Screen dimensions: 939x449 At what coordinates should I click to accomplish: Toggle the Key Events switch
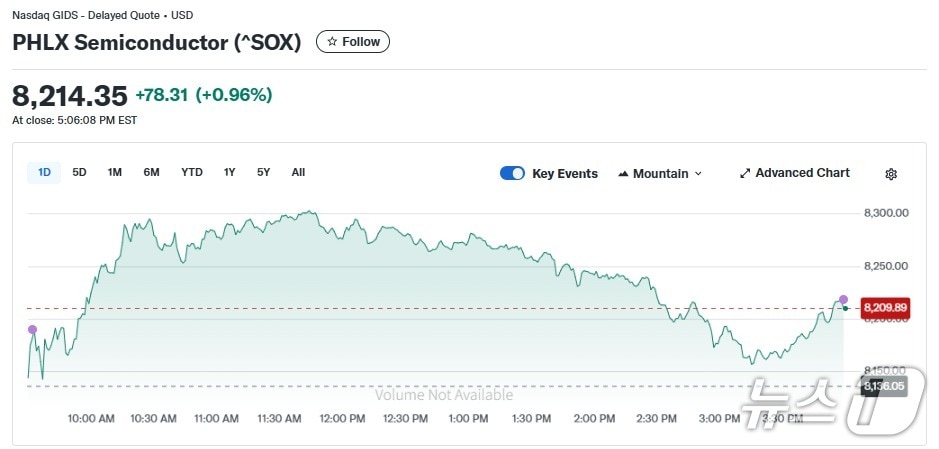512,173
